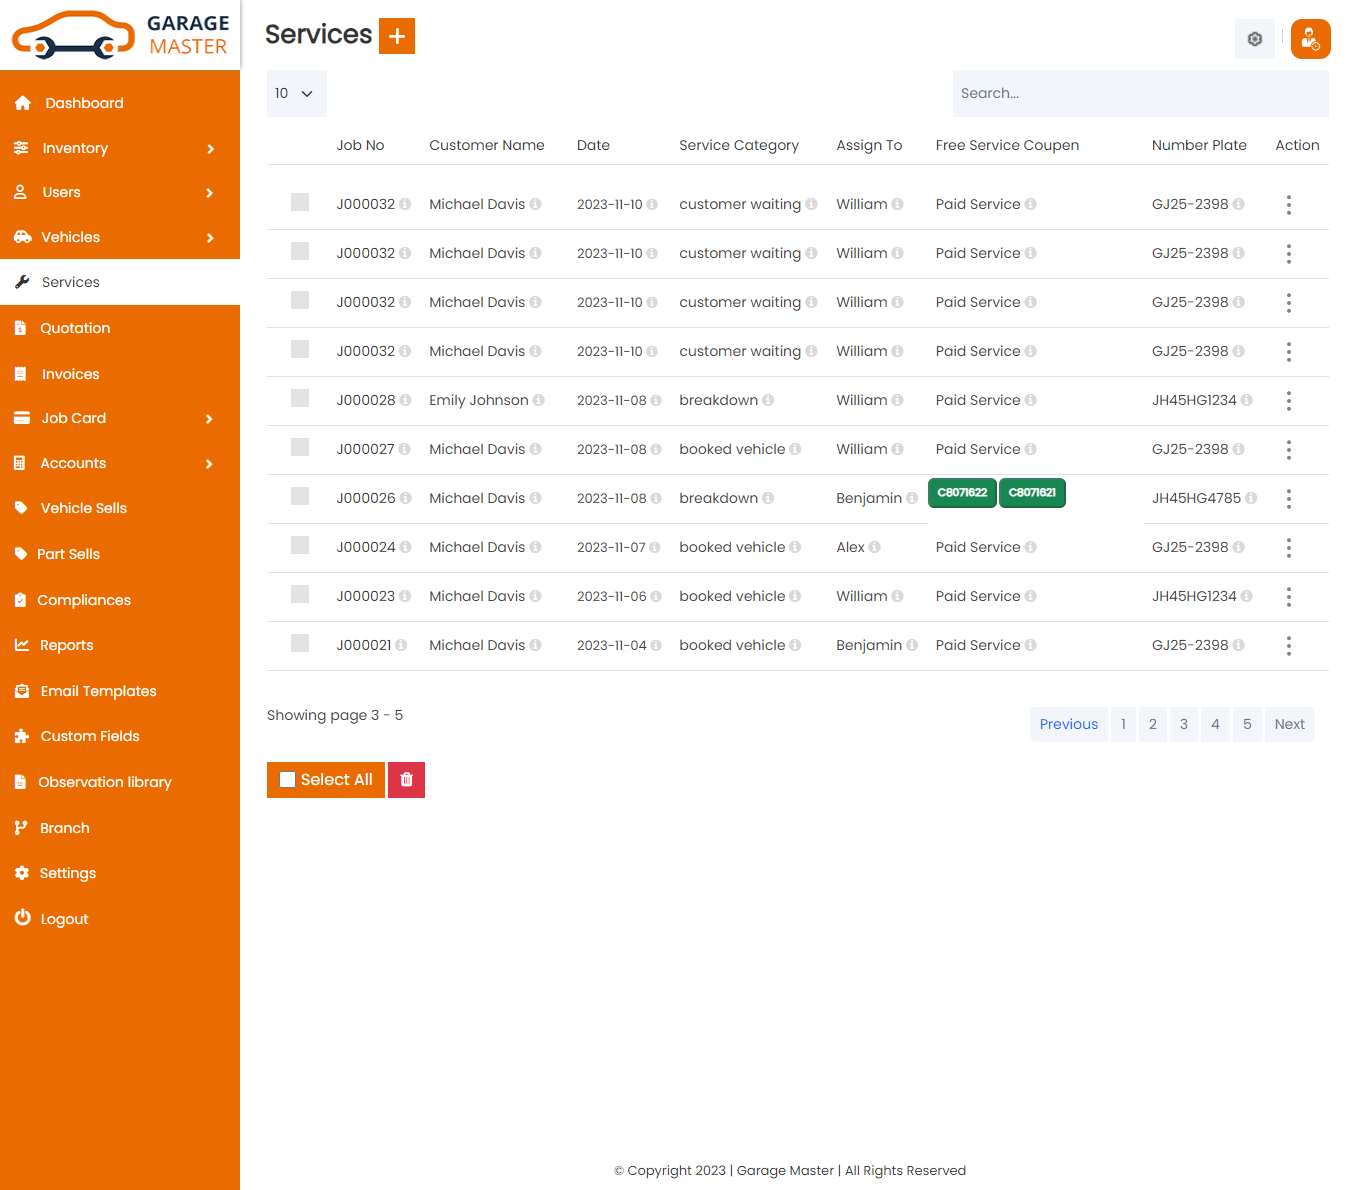Screen dimensions: 1366x1190
Task: Sort by Number Plate header
Action: coord(1199,145)
